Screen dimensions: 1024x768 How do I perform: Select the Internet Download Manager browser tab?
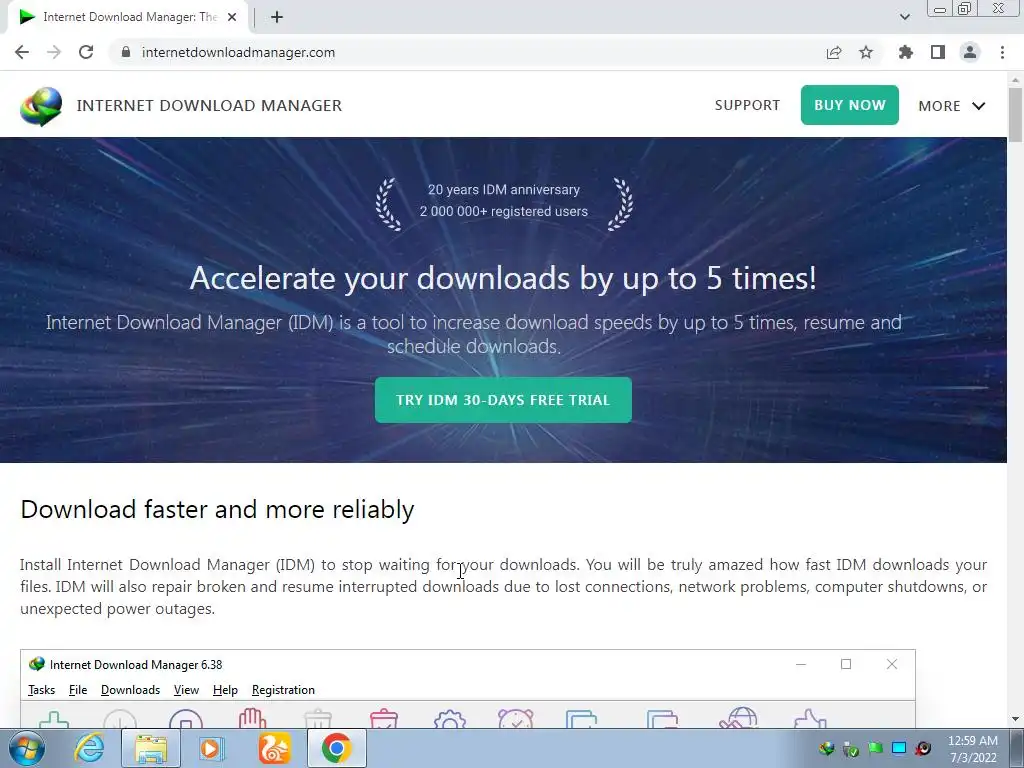(127, 17)
